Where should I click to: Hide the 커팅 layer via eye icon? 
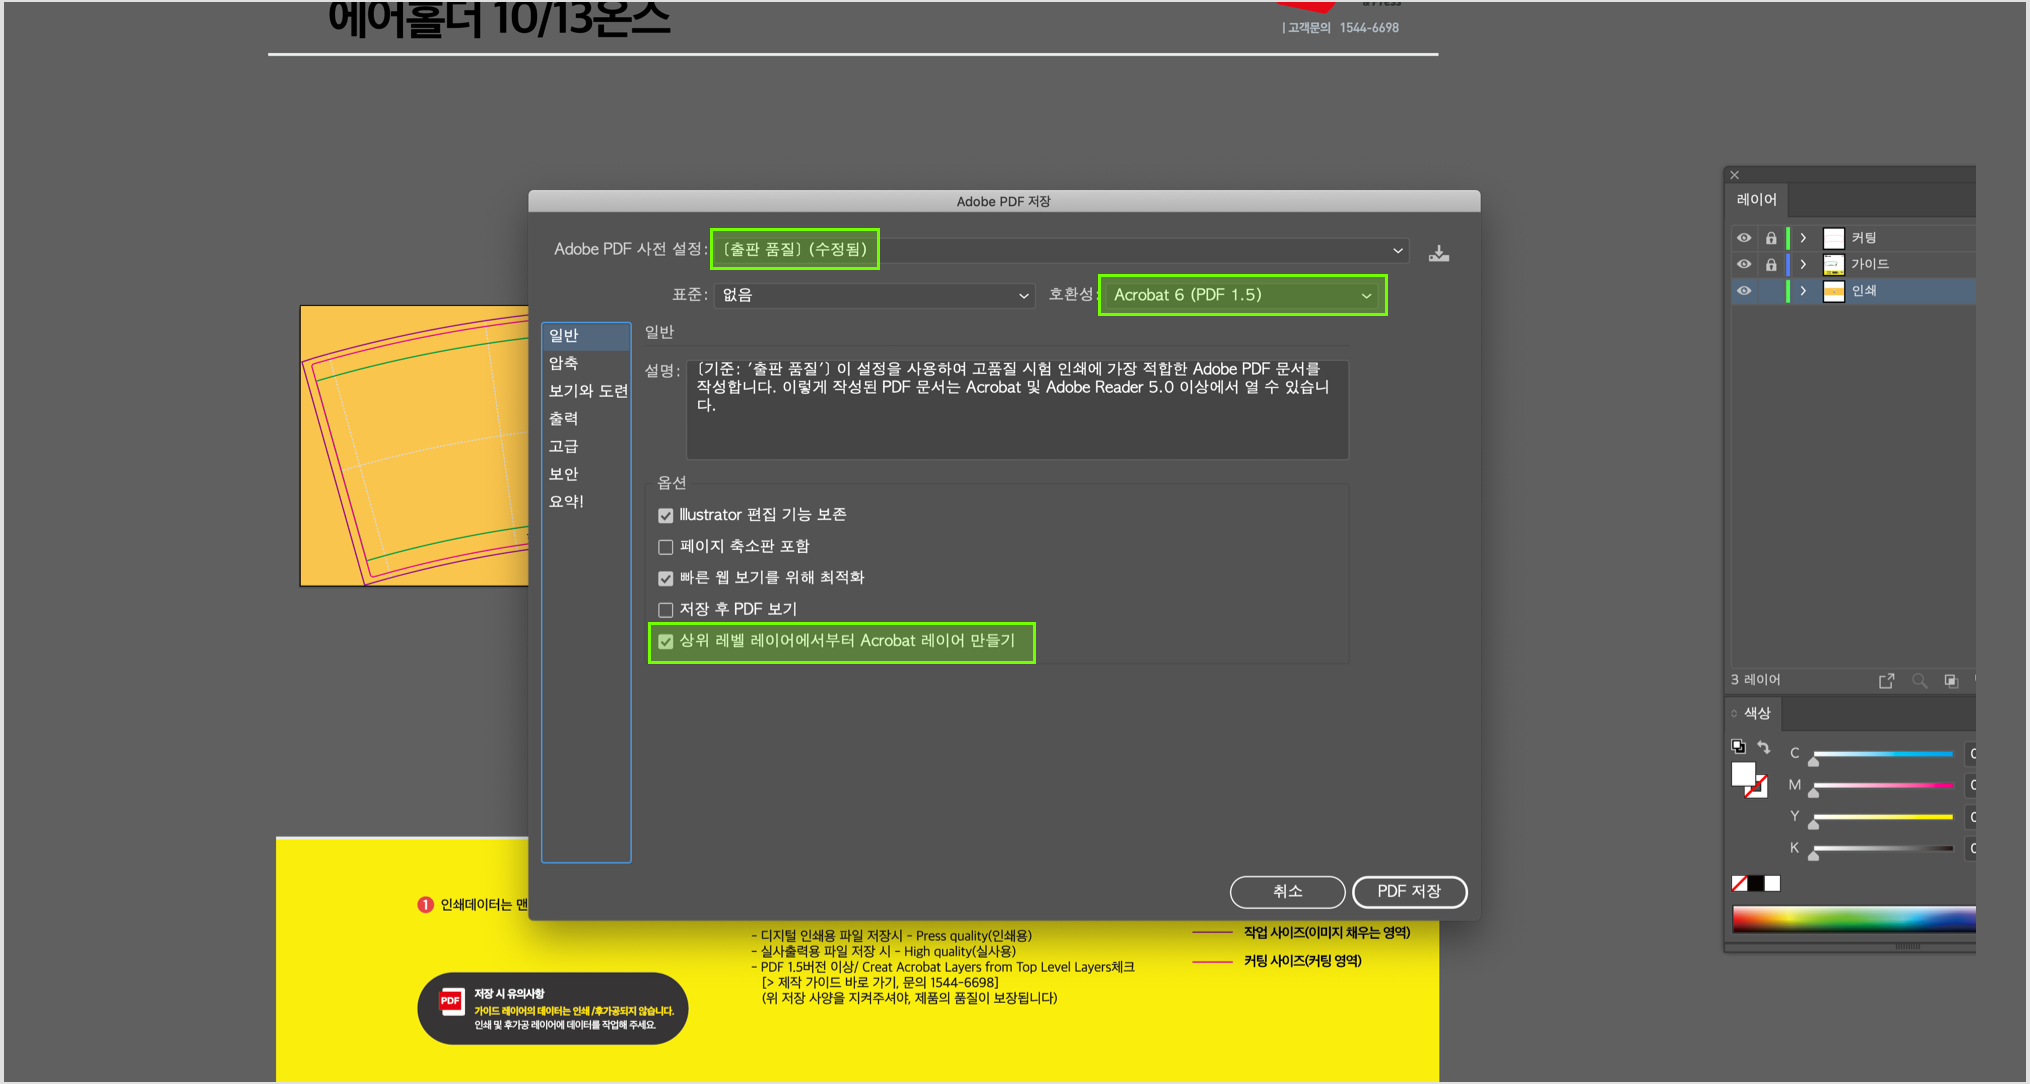[x=1744, y=238]
